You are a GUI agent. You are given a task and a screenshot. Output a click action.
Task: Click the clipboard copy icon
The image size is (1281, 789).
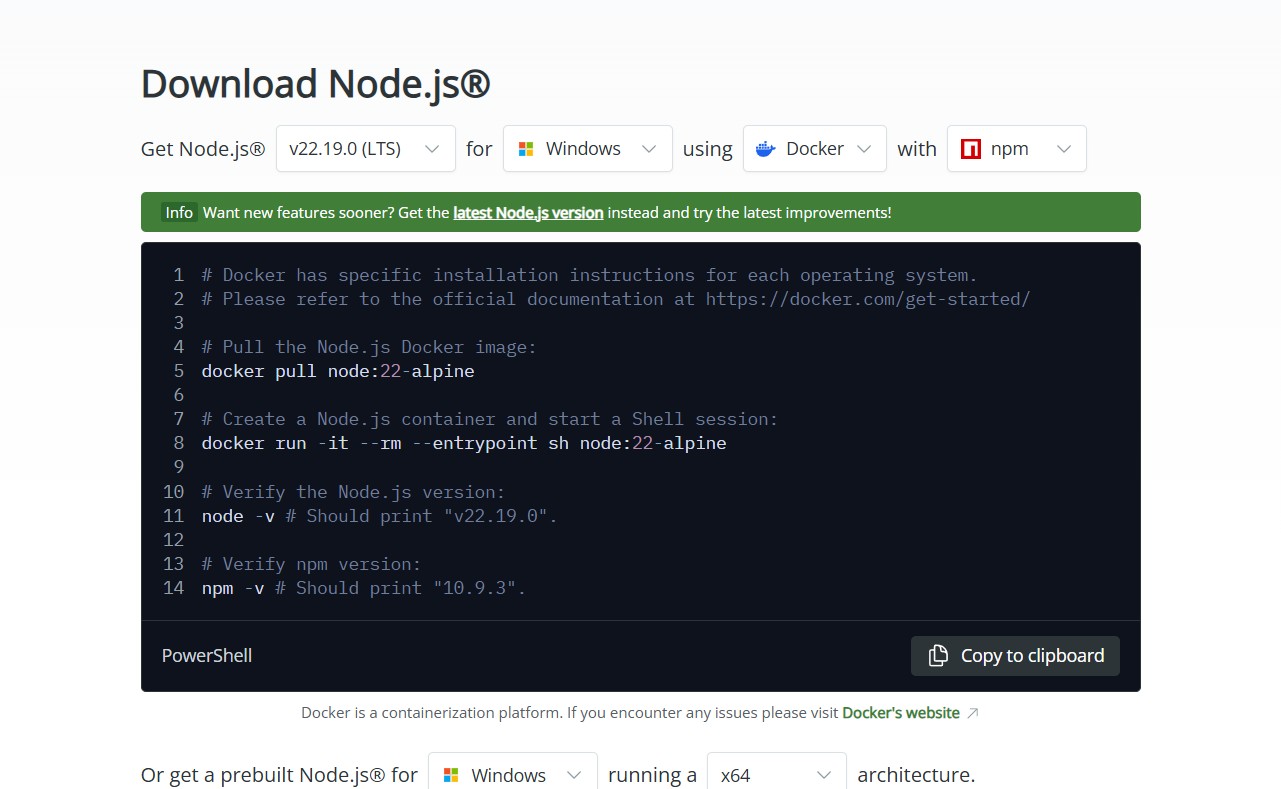click(x=938, y=656)
